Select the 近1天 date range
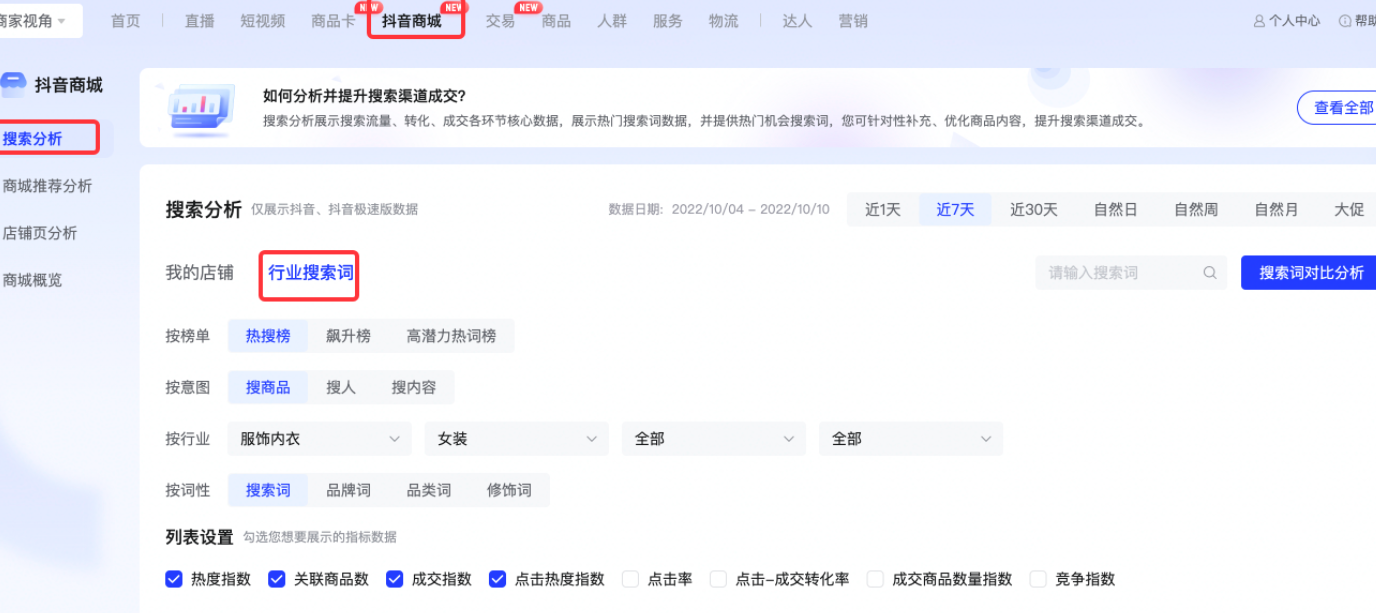Screen dimensions: 1376x613 [x=883, y=210]
